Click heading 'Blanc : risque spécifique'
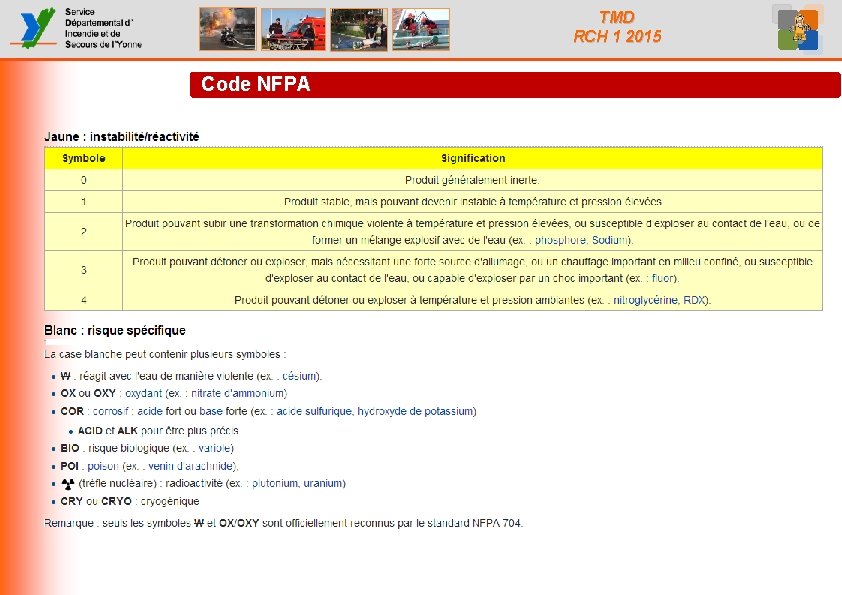This screenshot has height=595, width=842. 115,330
